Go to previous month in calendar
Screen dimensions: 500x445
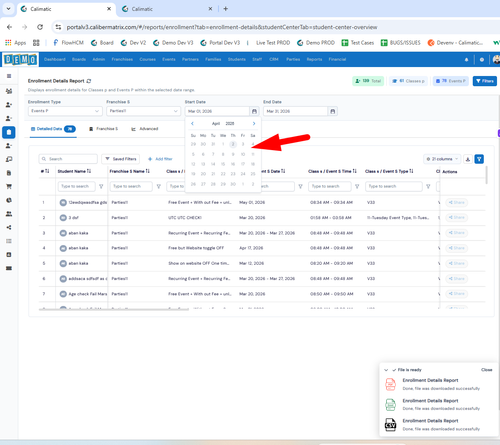(x=192, y=124)
